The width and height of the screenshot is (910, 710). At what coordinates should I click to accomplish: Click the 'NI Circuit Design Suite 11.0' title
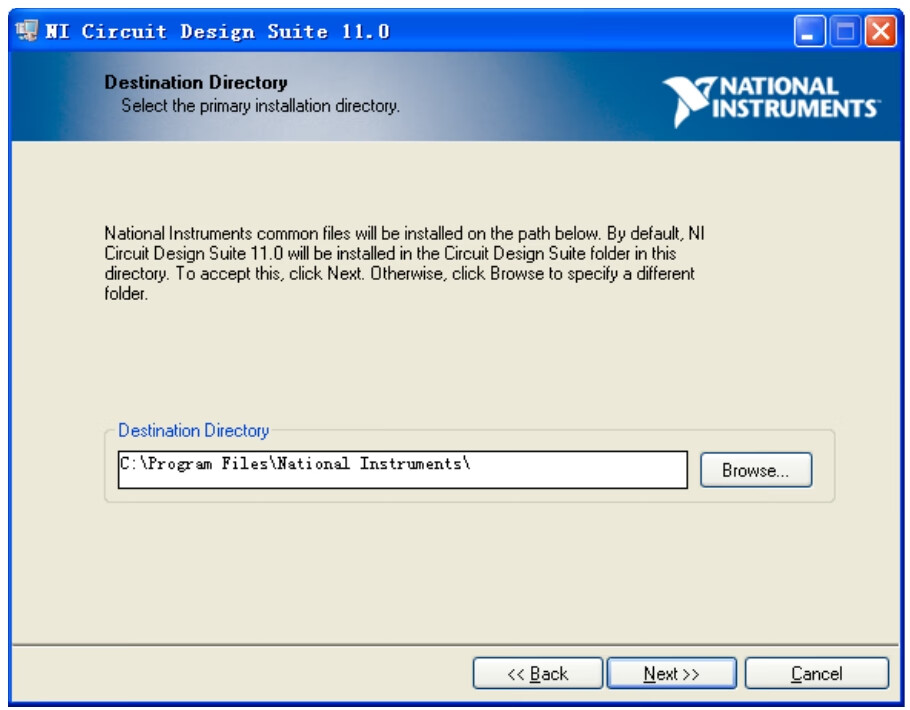tap(218, 31)
